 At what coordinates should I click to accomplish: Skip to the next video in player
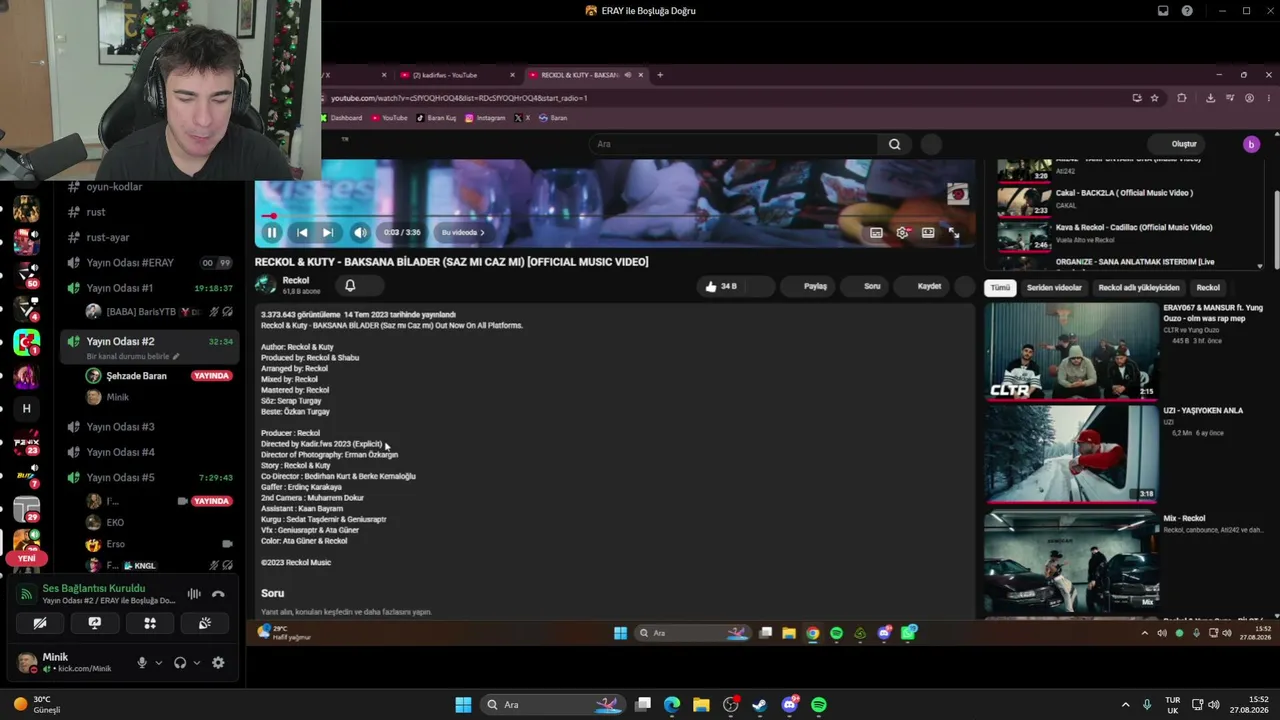327,232
